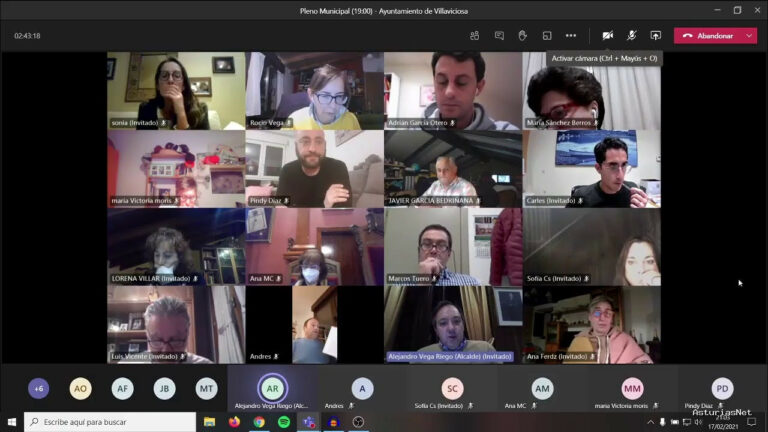
Task: Turn on the camera
Action: [608, 36]
